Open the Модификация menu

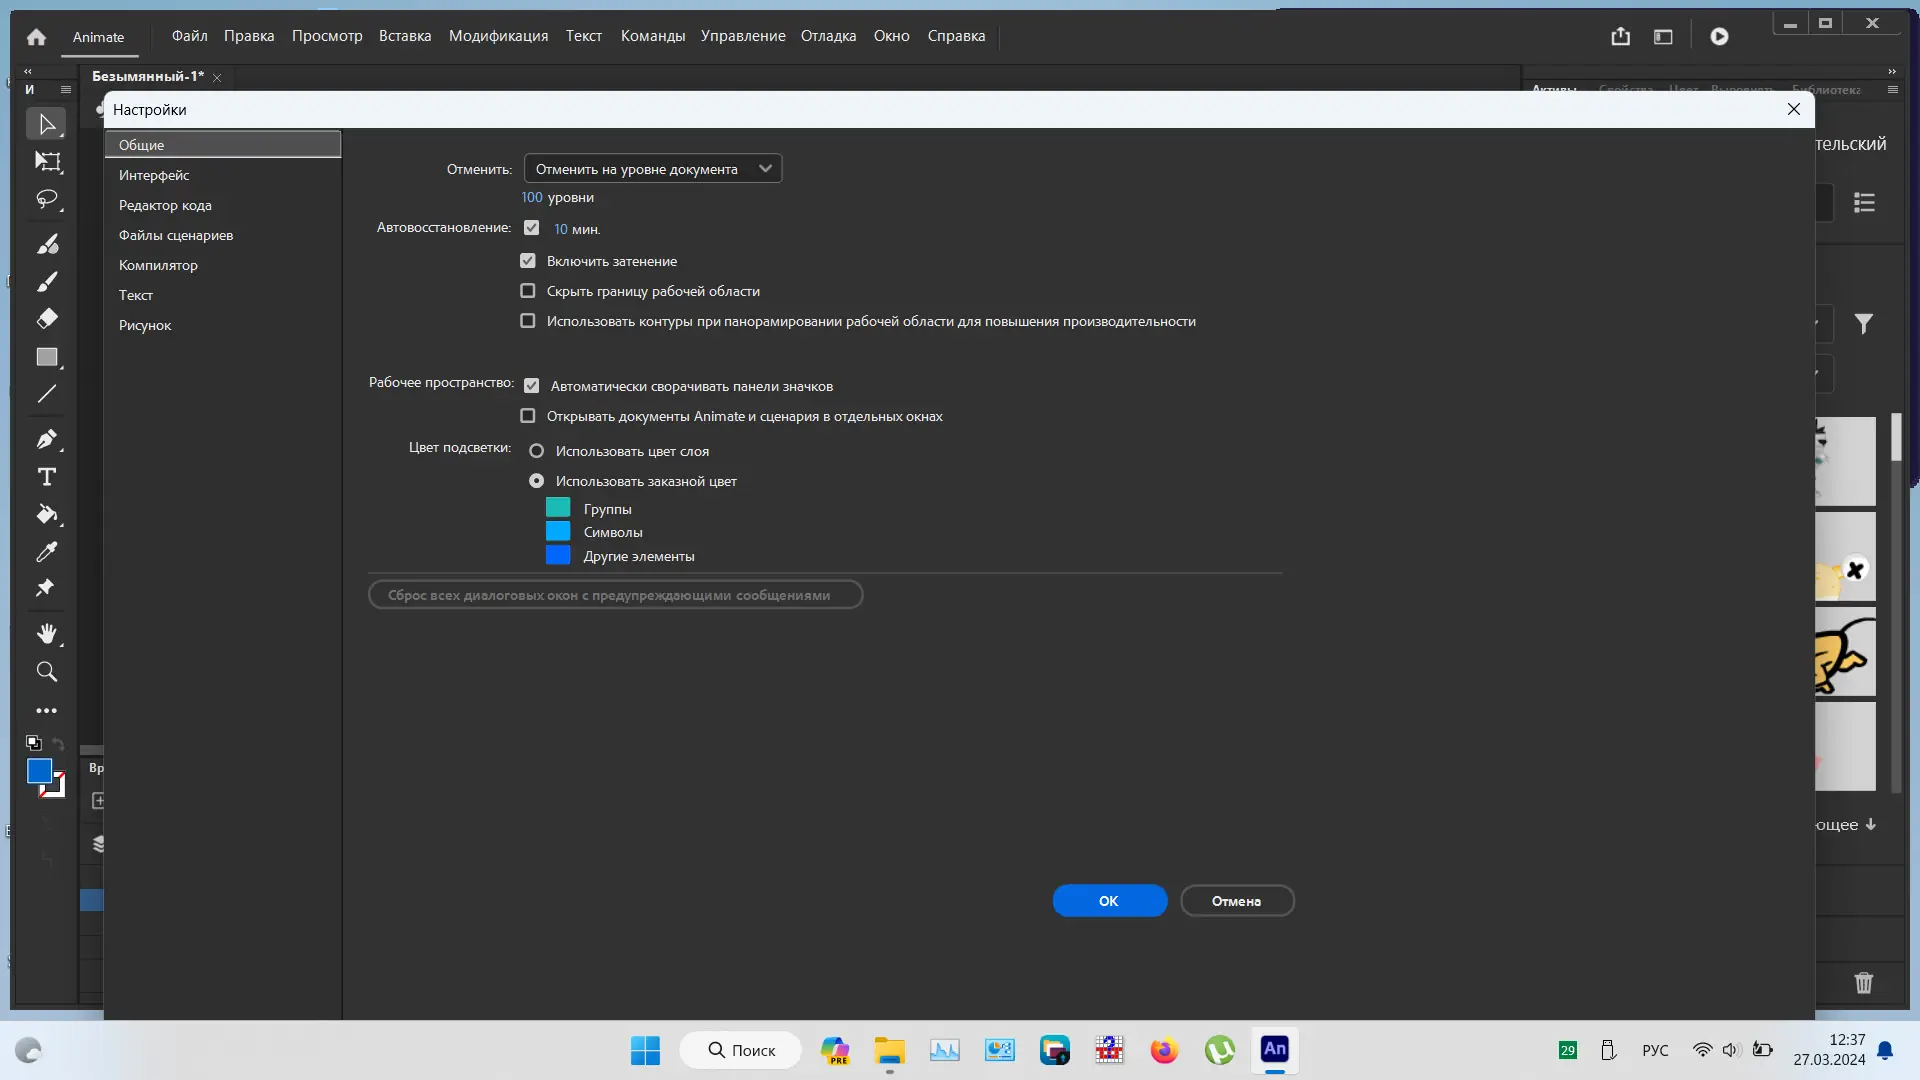point(498,36)
